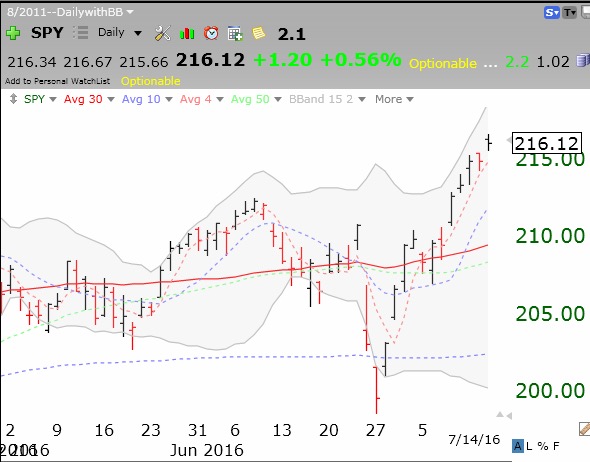This screenshot has height=462, width=590.
Task: Click the green plus add-symbol icon
Action: [13, 33]
